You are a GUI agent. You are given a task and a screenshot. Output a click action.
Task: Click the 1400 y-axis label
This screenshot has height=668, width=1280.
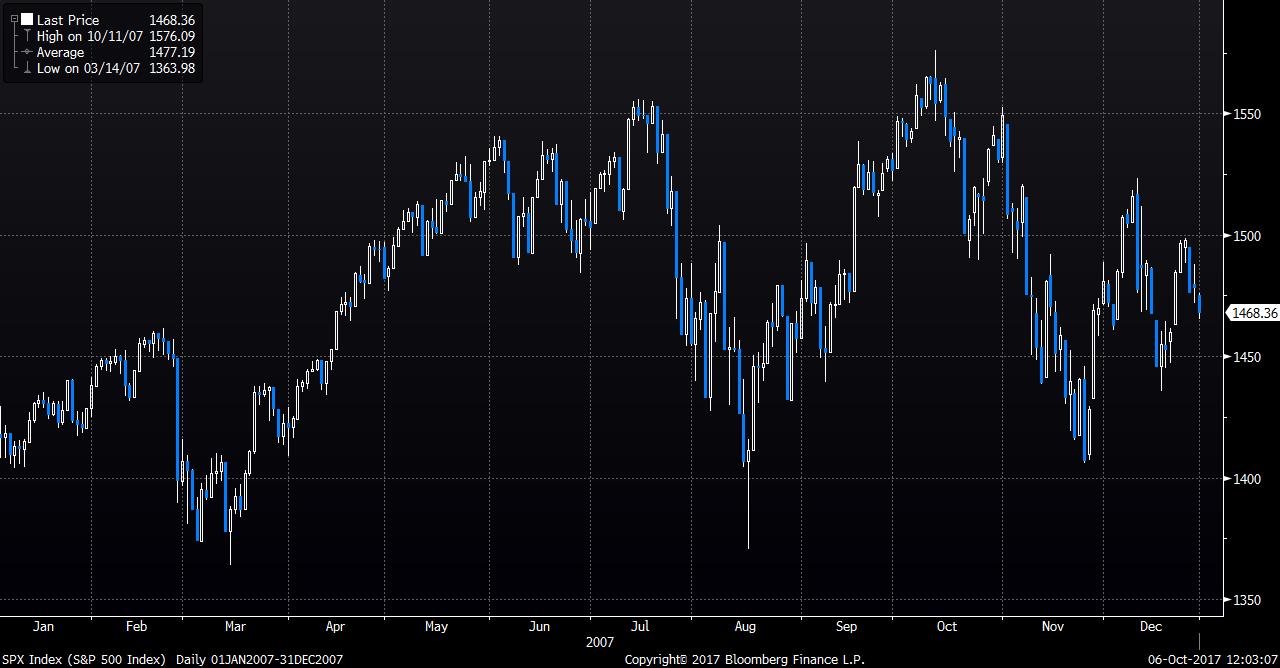[1245, 479]
